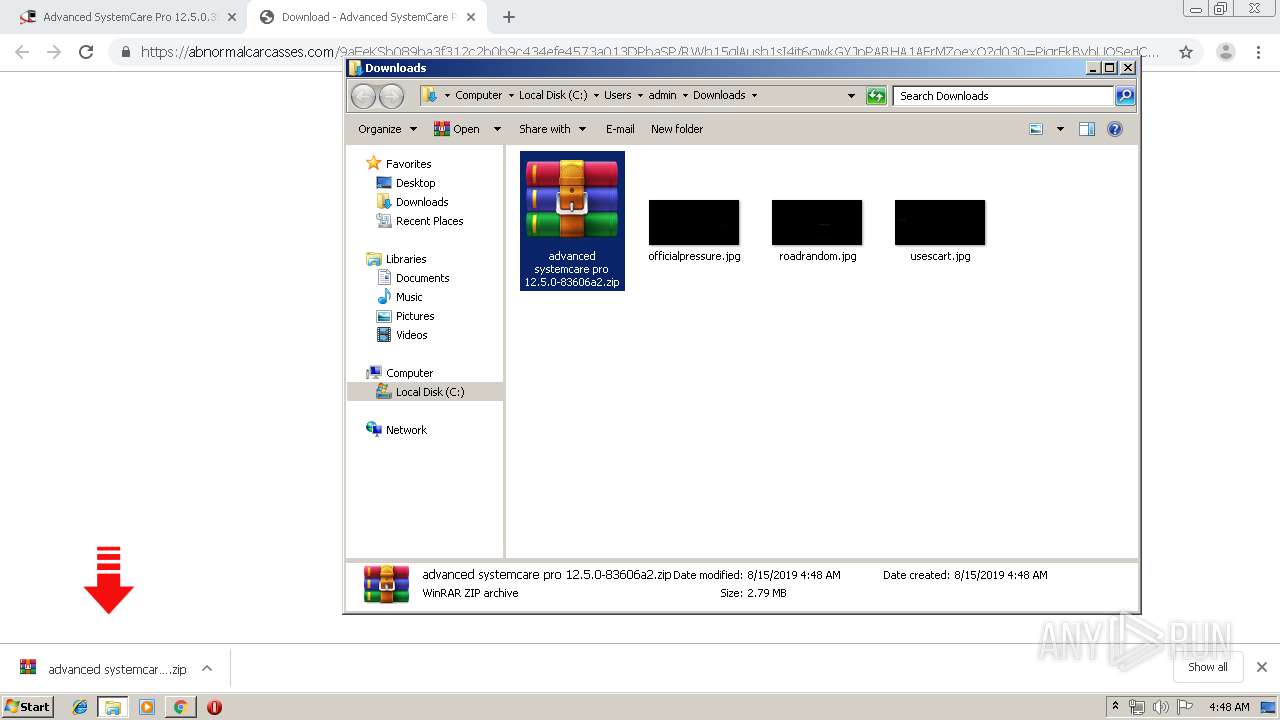Expand admin breadcrumb arrow
The height and width of the screenshot is (720, 1280).
coord(685,96)
